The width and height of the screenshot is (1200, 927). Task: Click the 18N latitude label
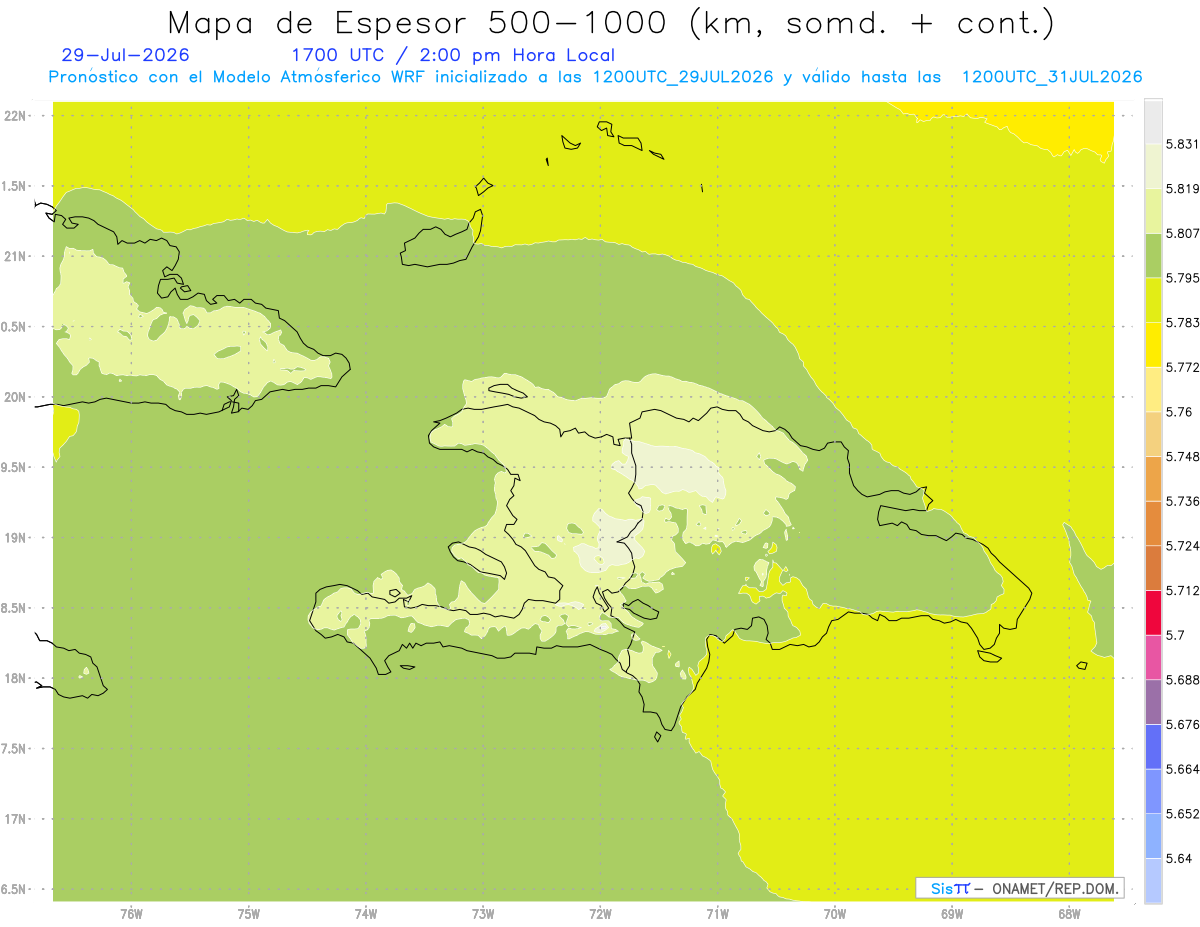pyautogui.click(x=16, y=679)
